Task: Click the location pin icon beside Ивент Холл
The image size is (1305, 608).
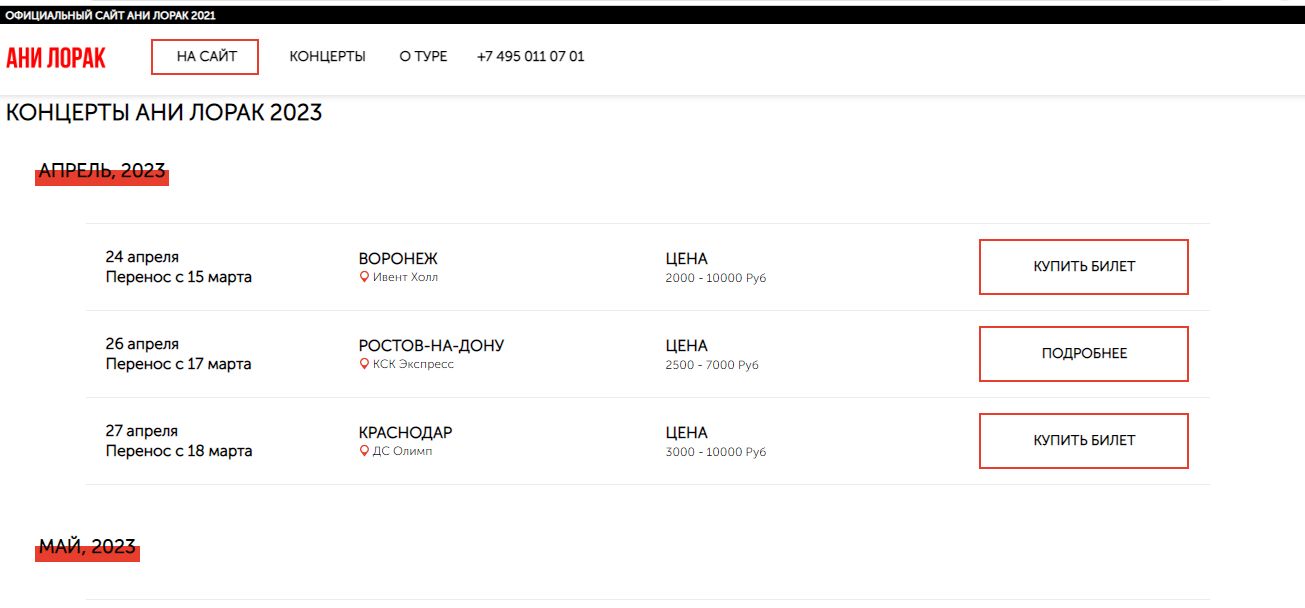Action: 365,277
